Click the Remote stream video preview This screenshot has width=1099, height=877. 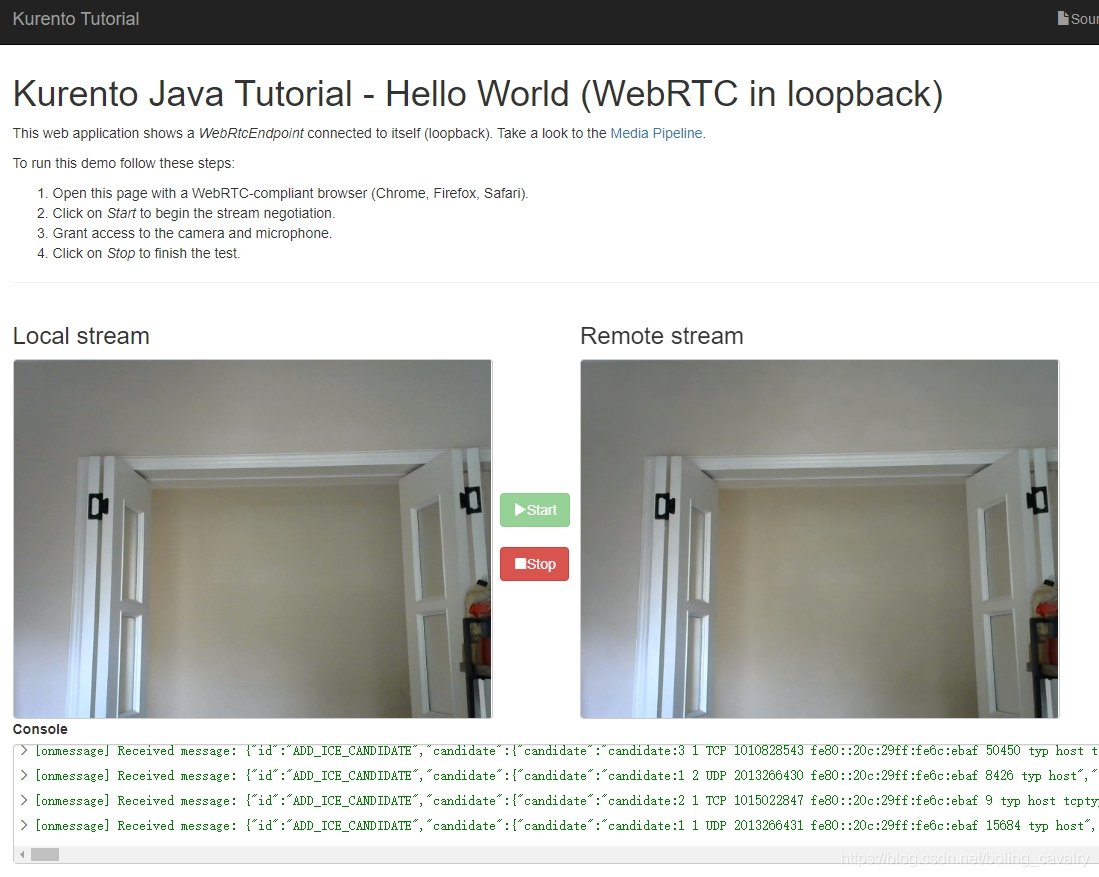(x=819, y=538)
